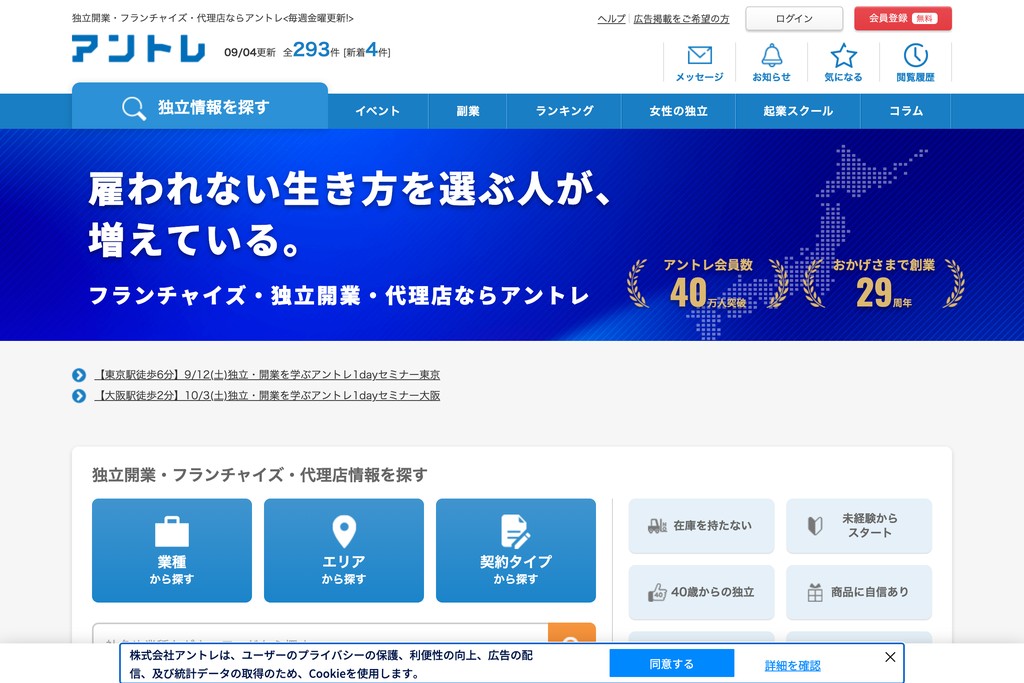Click 業種から探す button

[172, 550]
